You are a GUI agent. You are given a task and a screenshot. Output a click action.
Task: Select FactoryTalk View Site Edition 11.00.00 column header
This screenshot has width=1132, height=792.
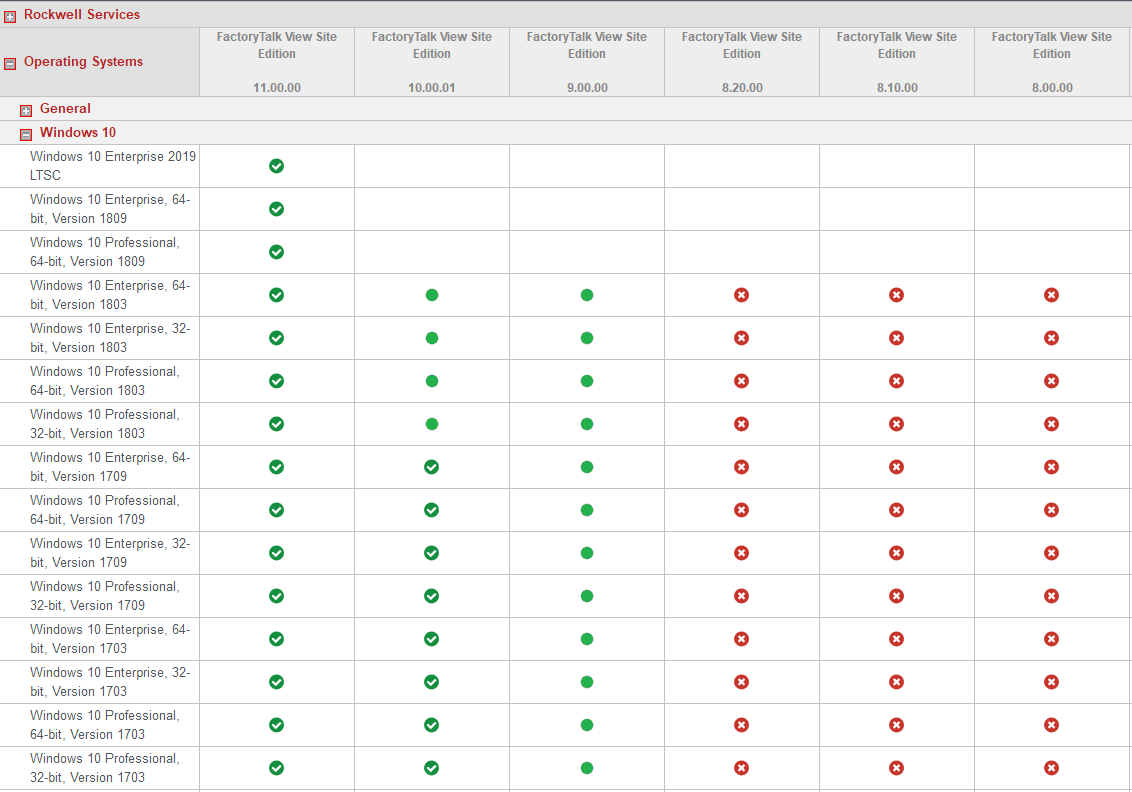tap(277, 62)
